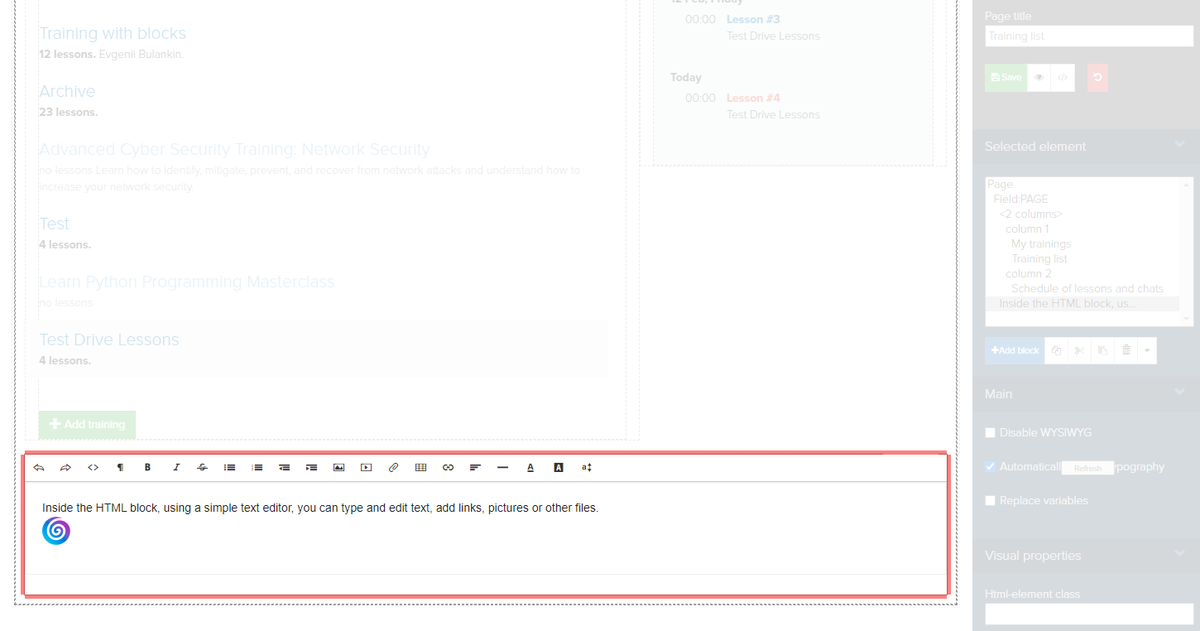1200x631 pixels.
Task: Click the green Add training button
Action: [87, 424]
